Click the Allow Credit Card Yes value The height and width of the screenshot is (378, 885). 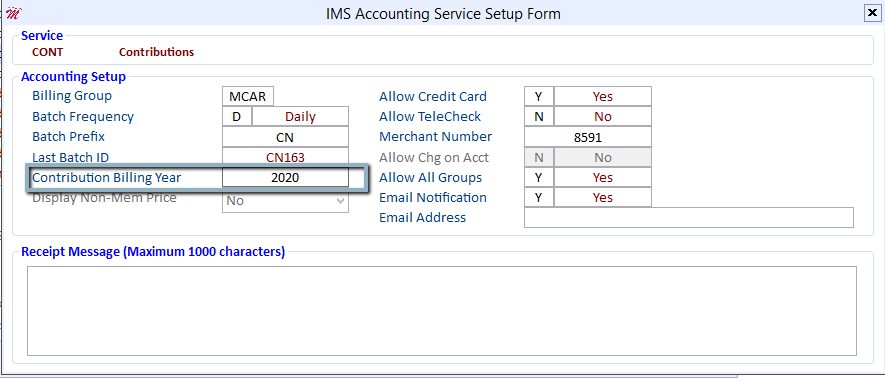pos(603,96)
